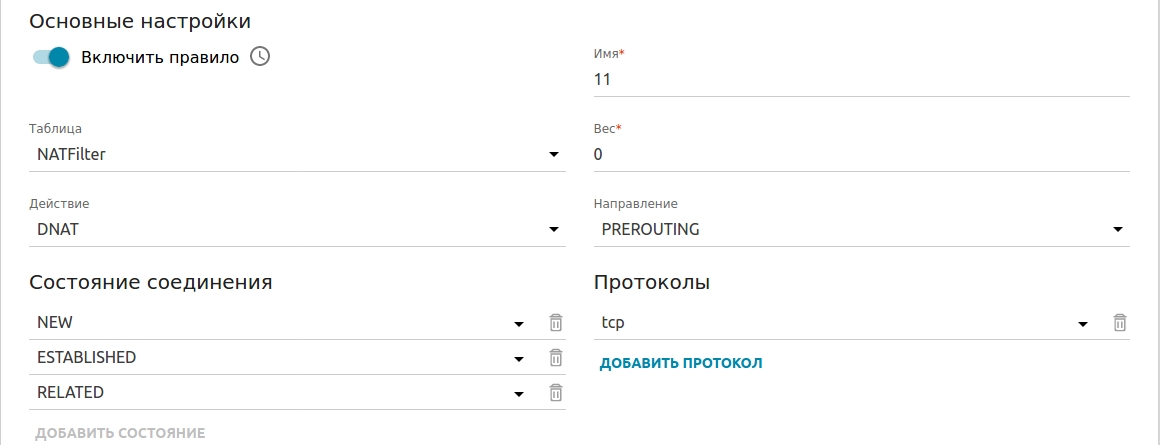
Task: Click the 'Включить правило' label text
Action: point(160,57)
